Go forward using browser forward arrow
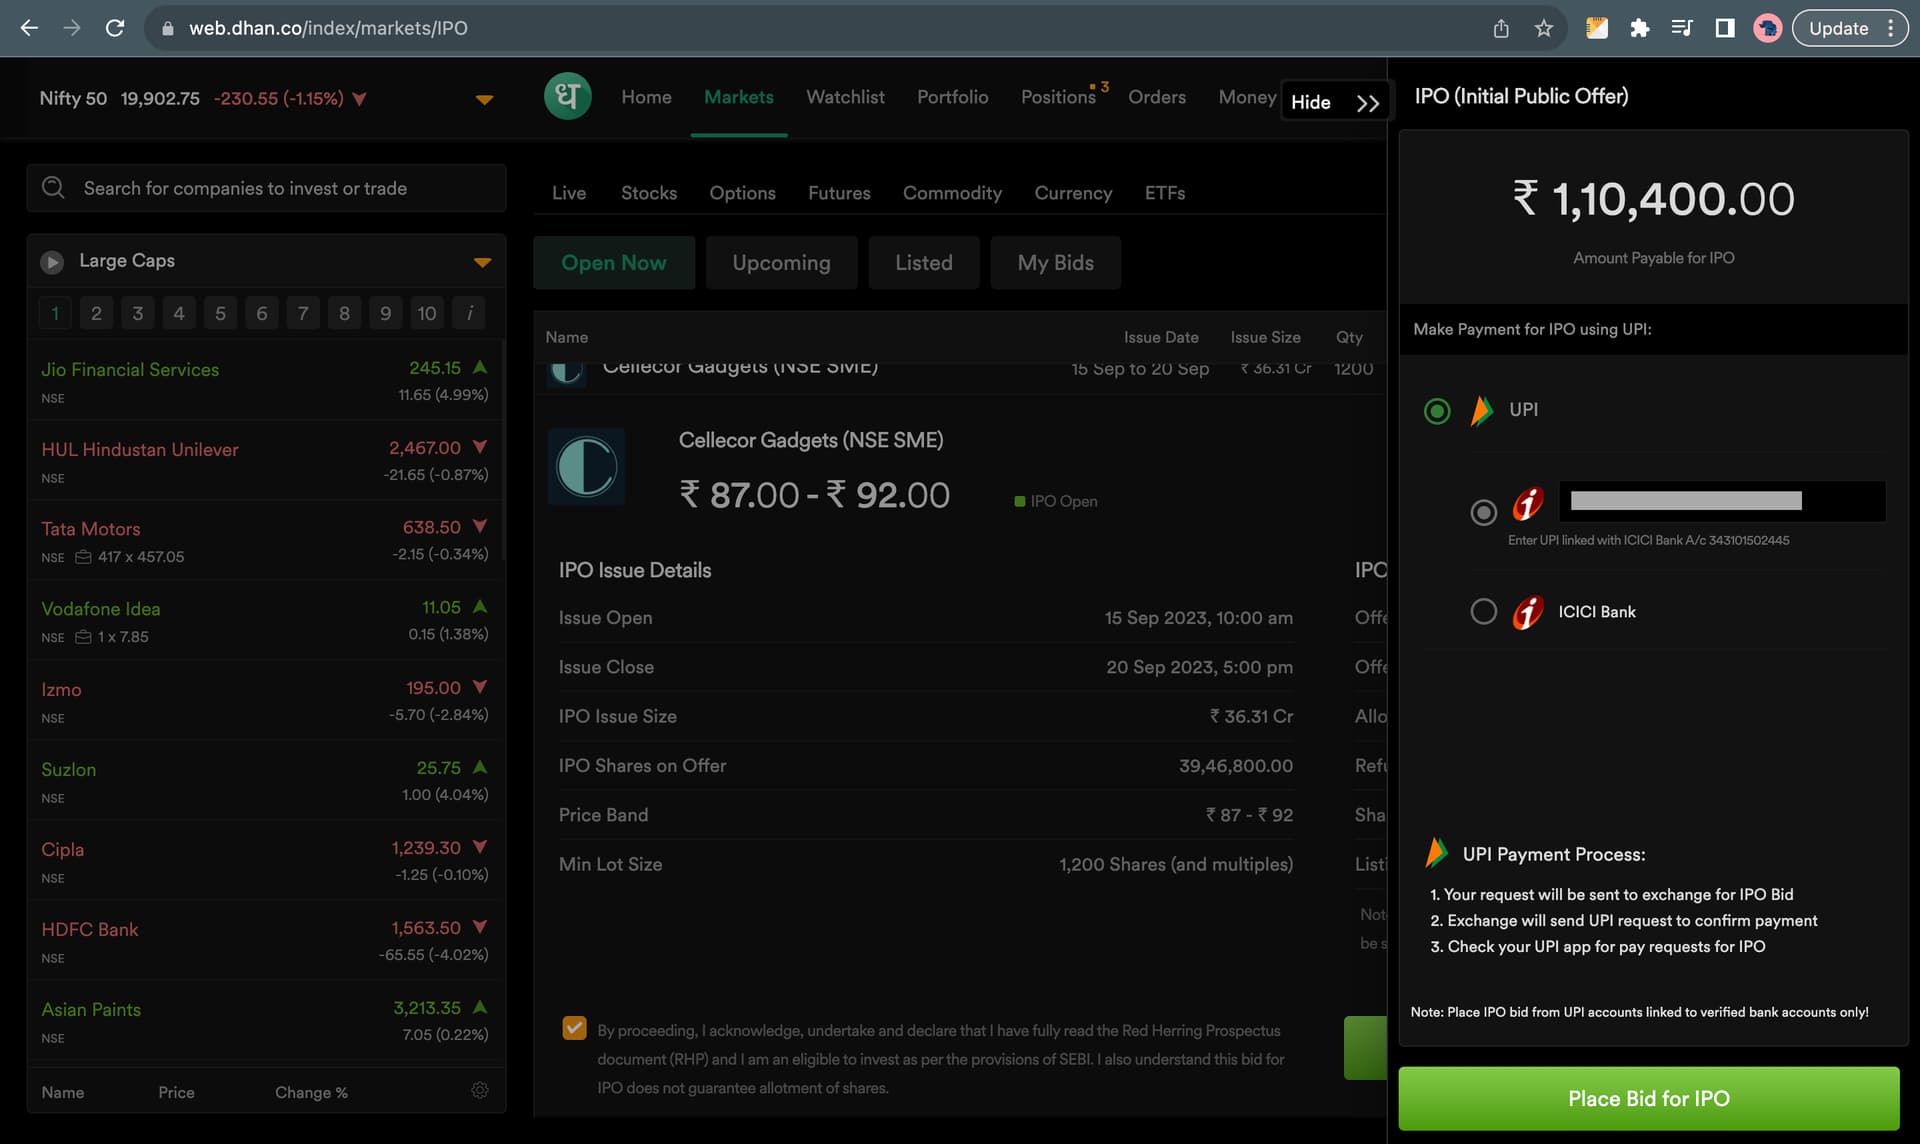The height and width of the screenshot is (1144, 1920). 72,28
